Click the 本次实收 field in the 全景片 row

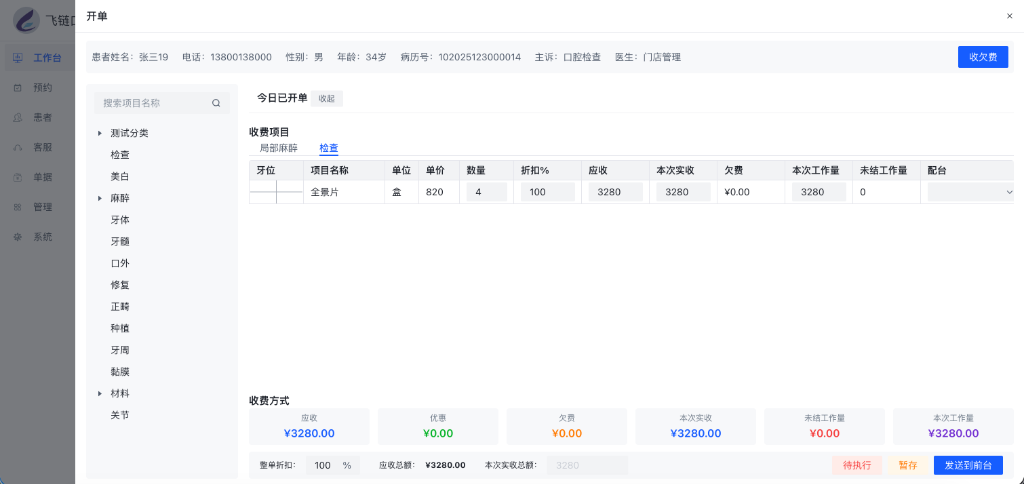[x=683, y=192]
